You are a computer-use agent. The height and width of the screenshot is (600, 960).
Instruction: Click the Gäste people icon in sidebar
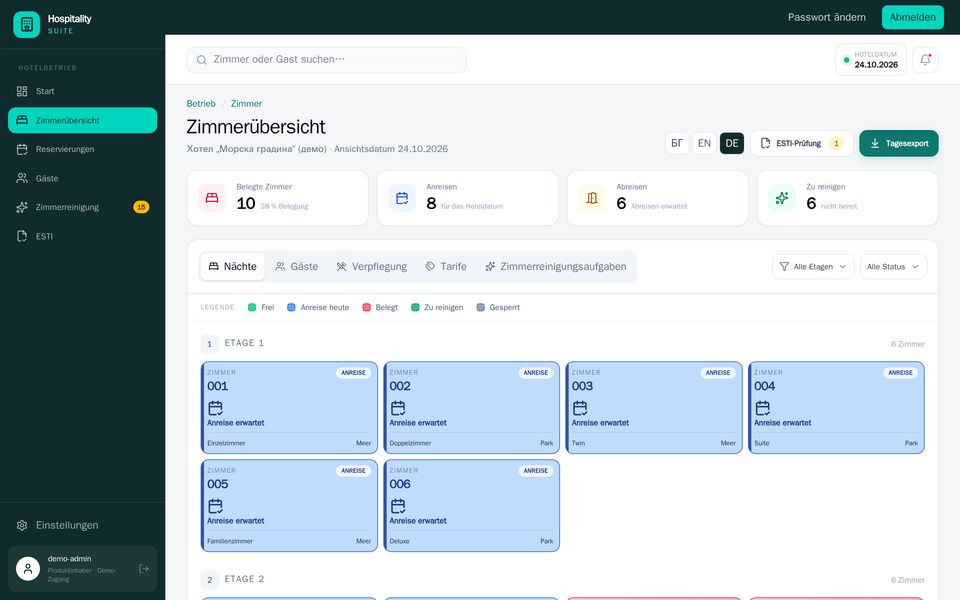pos(22,178)
